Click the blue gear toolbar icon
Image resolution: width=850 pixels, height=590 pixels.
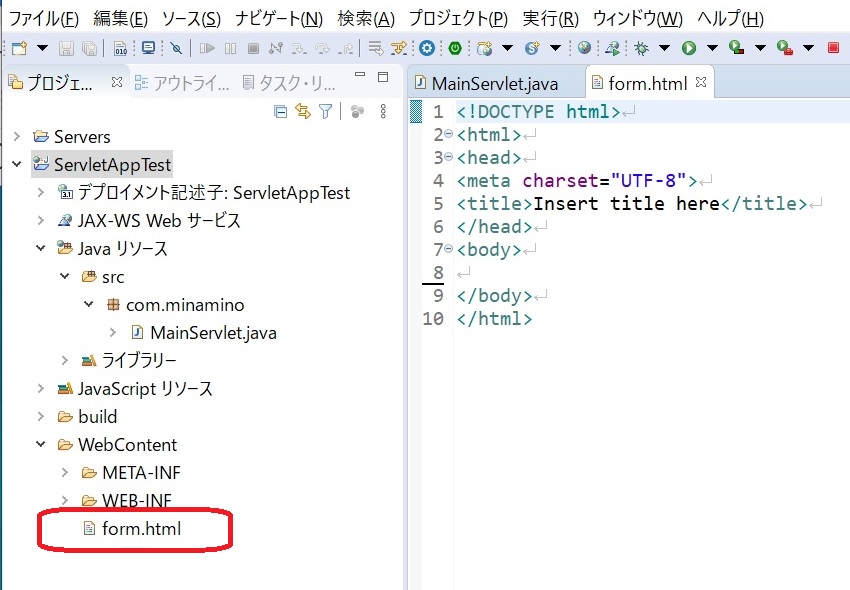pyautogui.click(x=427, y=48)
